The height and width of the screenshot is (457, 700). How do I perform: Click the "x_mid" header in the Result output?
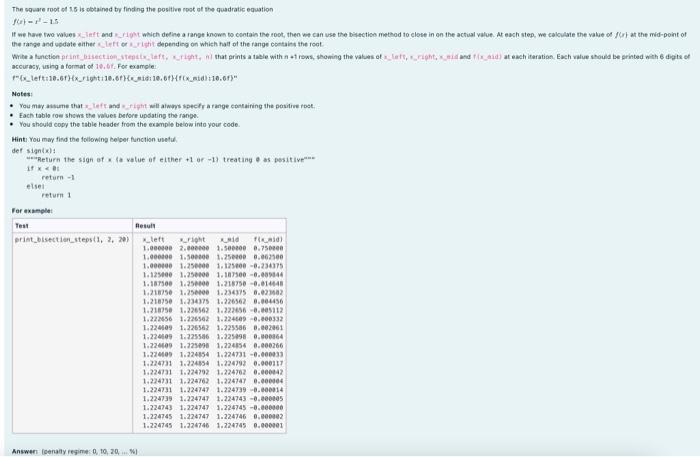(x=229, y=240)
